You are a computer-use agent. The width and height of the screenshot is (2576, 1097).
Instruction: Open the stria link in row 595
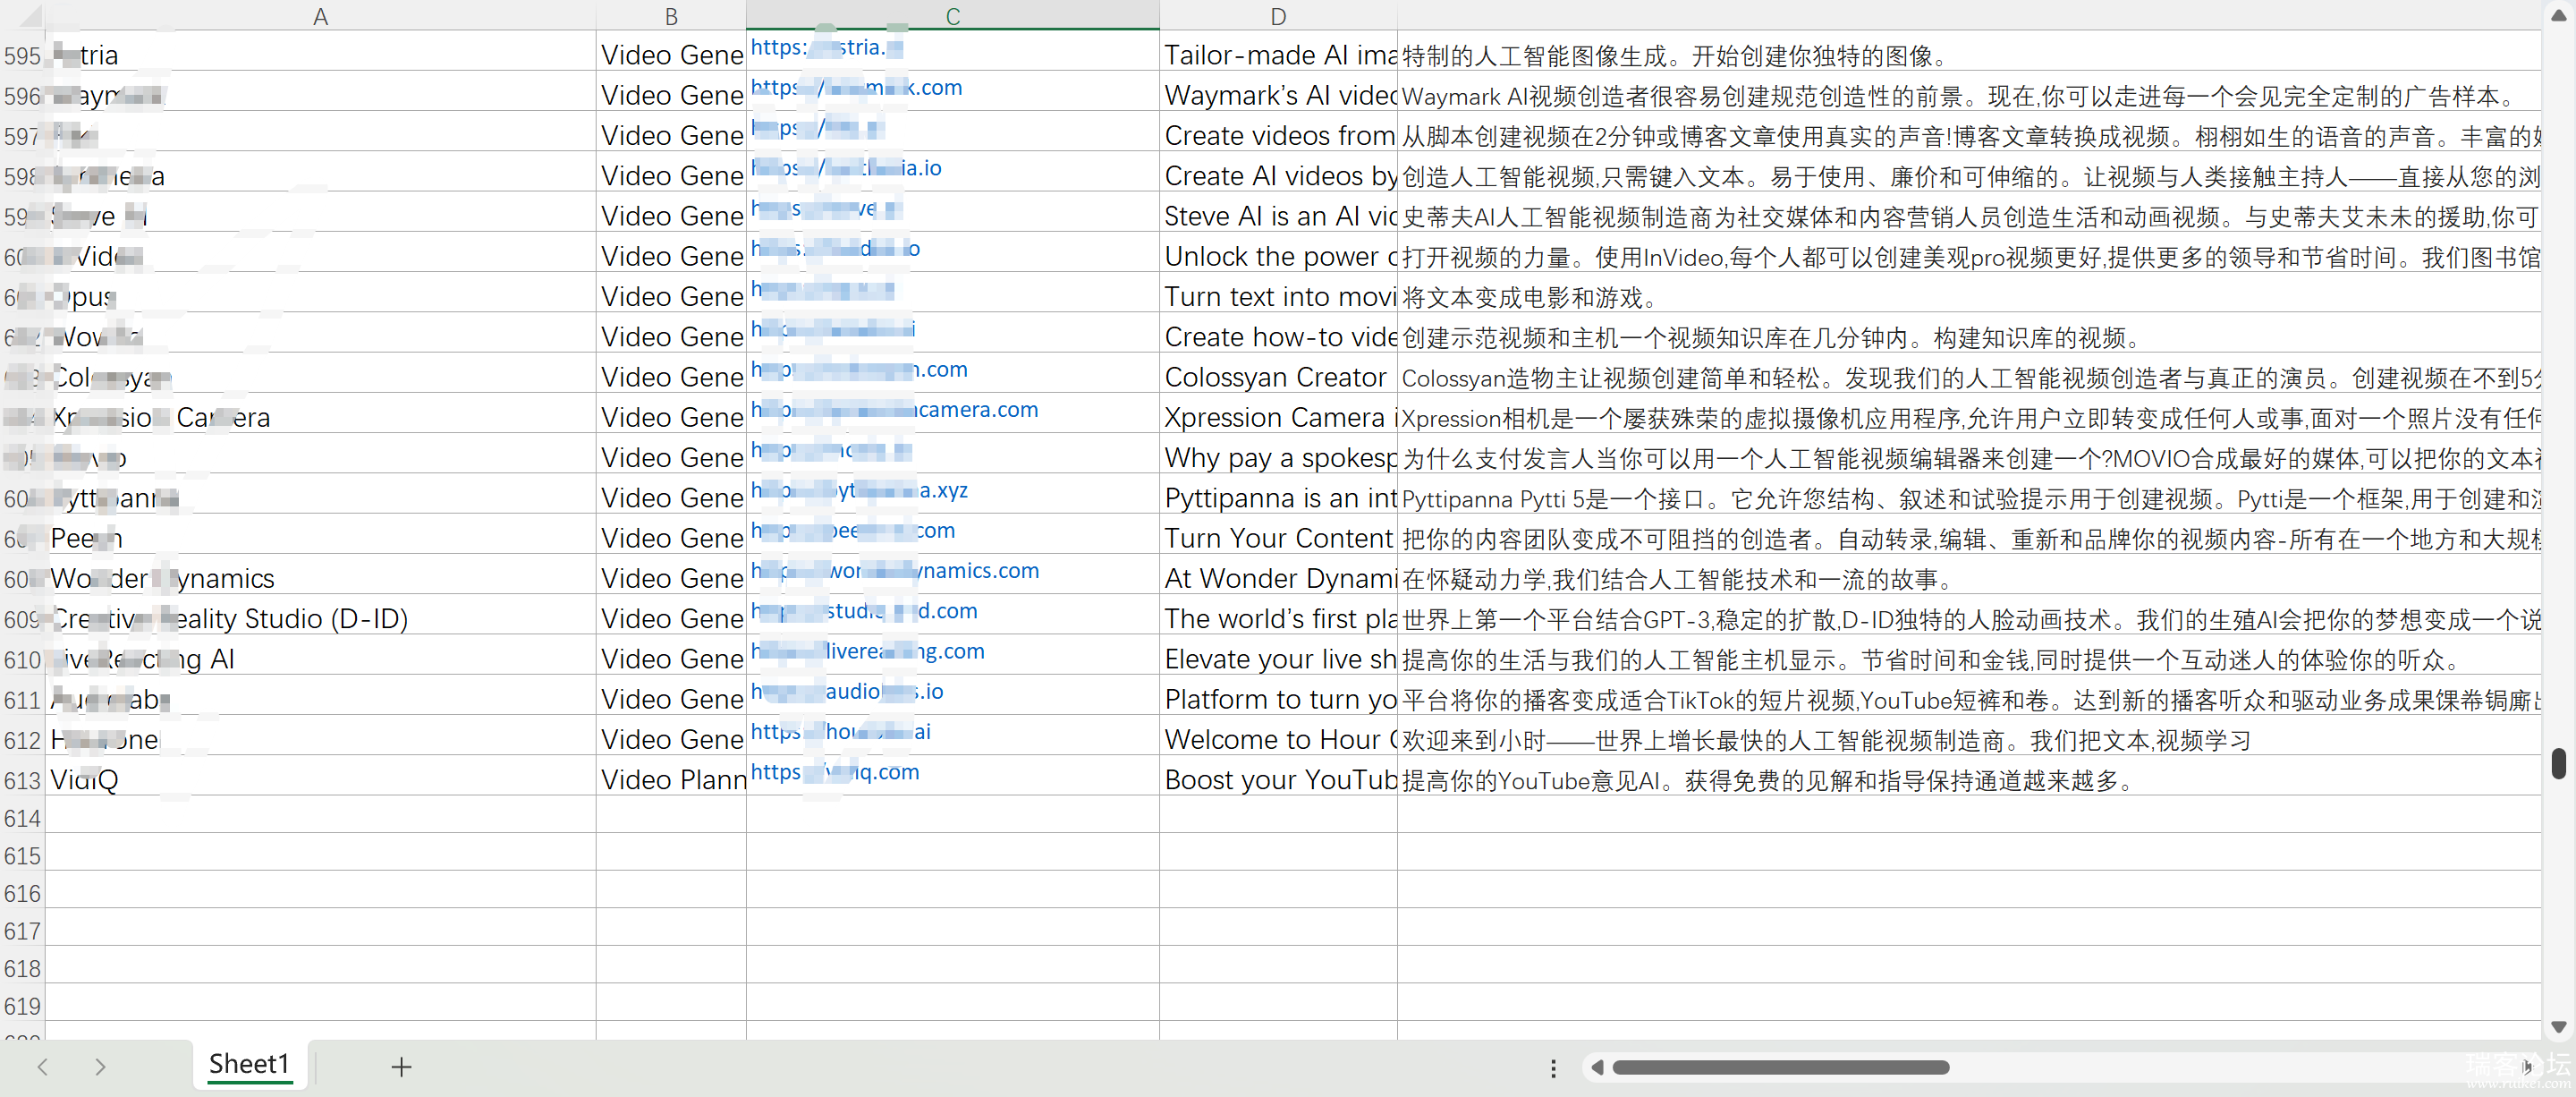tap(827, 47)
